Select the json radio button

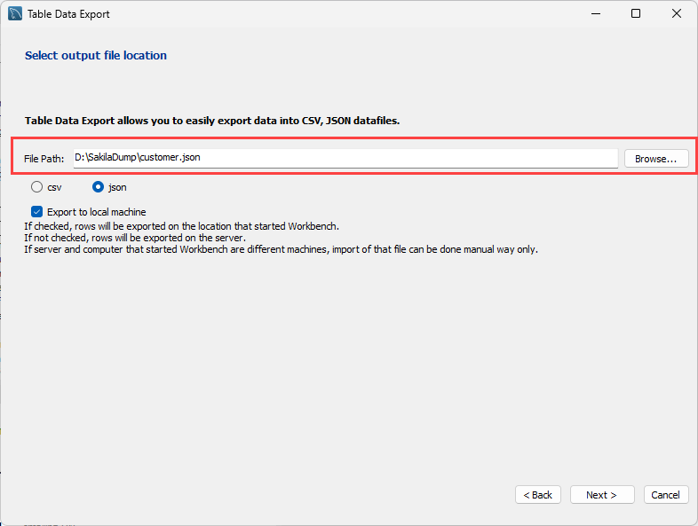click(98, 187)
